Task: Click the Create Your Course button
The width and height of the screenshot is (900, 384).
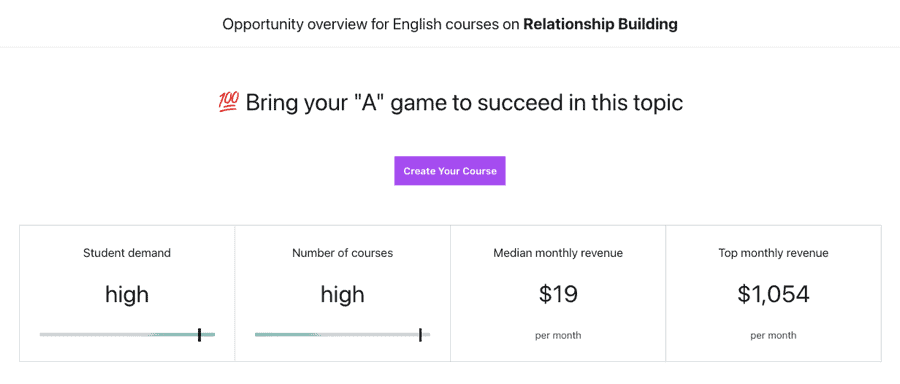Action: [x=449, y=170]
